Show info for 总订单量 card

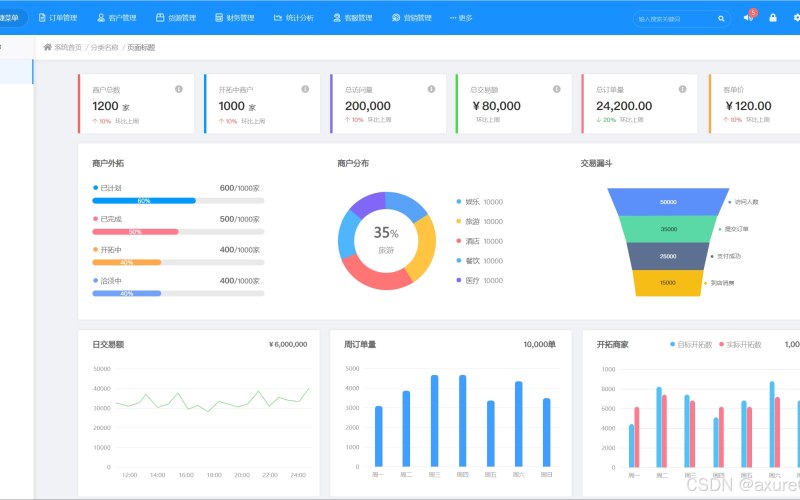click(682, 89)
